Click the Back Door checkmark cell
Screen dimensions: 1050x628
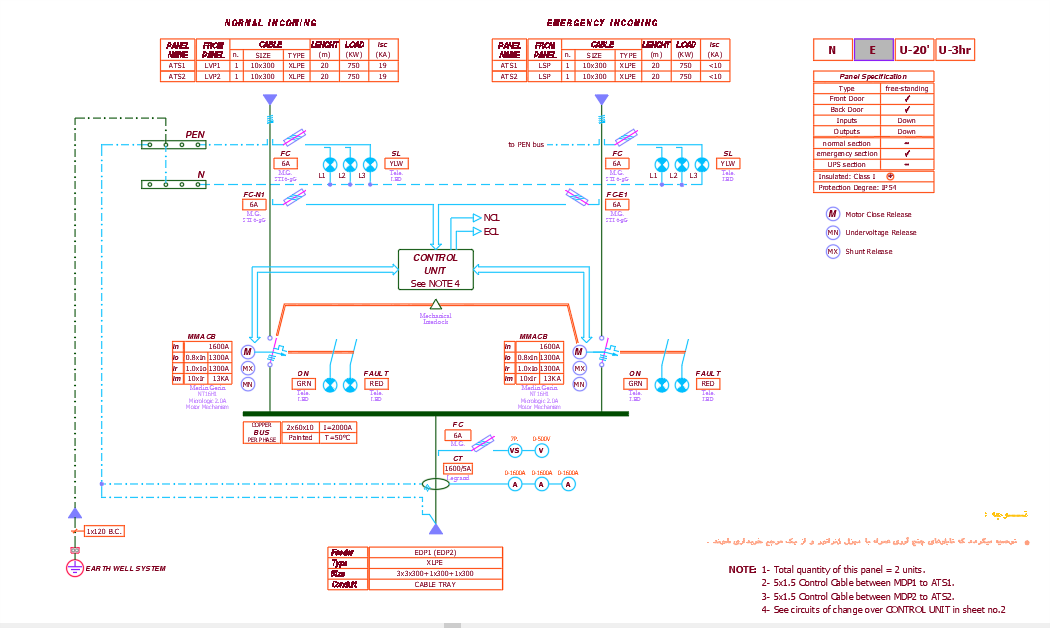pyautogui.click(x=907, y=109)
